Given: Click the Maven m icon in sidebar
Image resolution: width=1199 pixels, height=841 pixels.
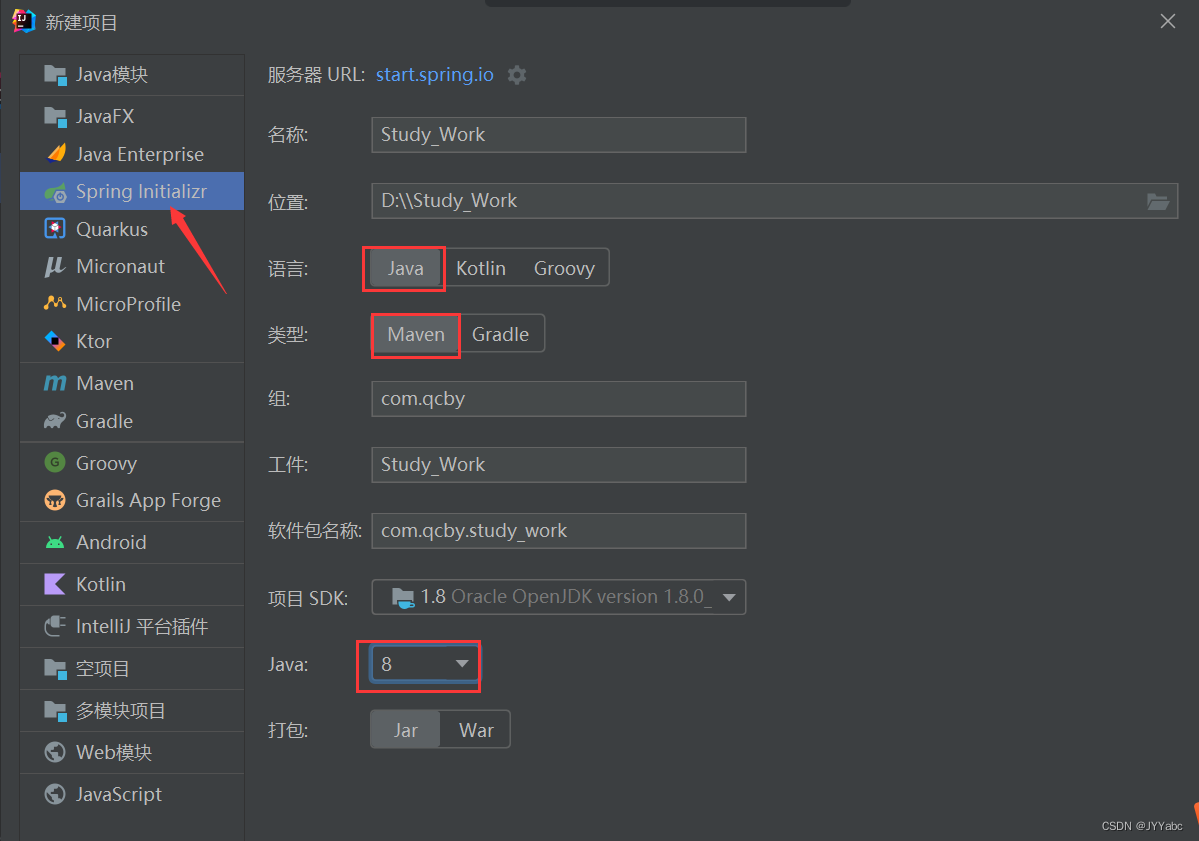Looking at the screenshot, I should (55, 383).
